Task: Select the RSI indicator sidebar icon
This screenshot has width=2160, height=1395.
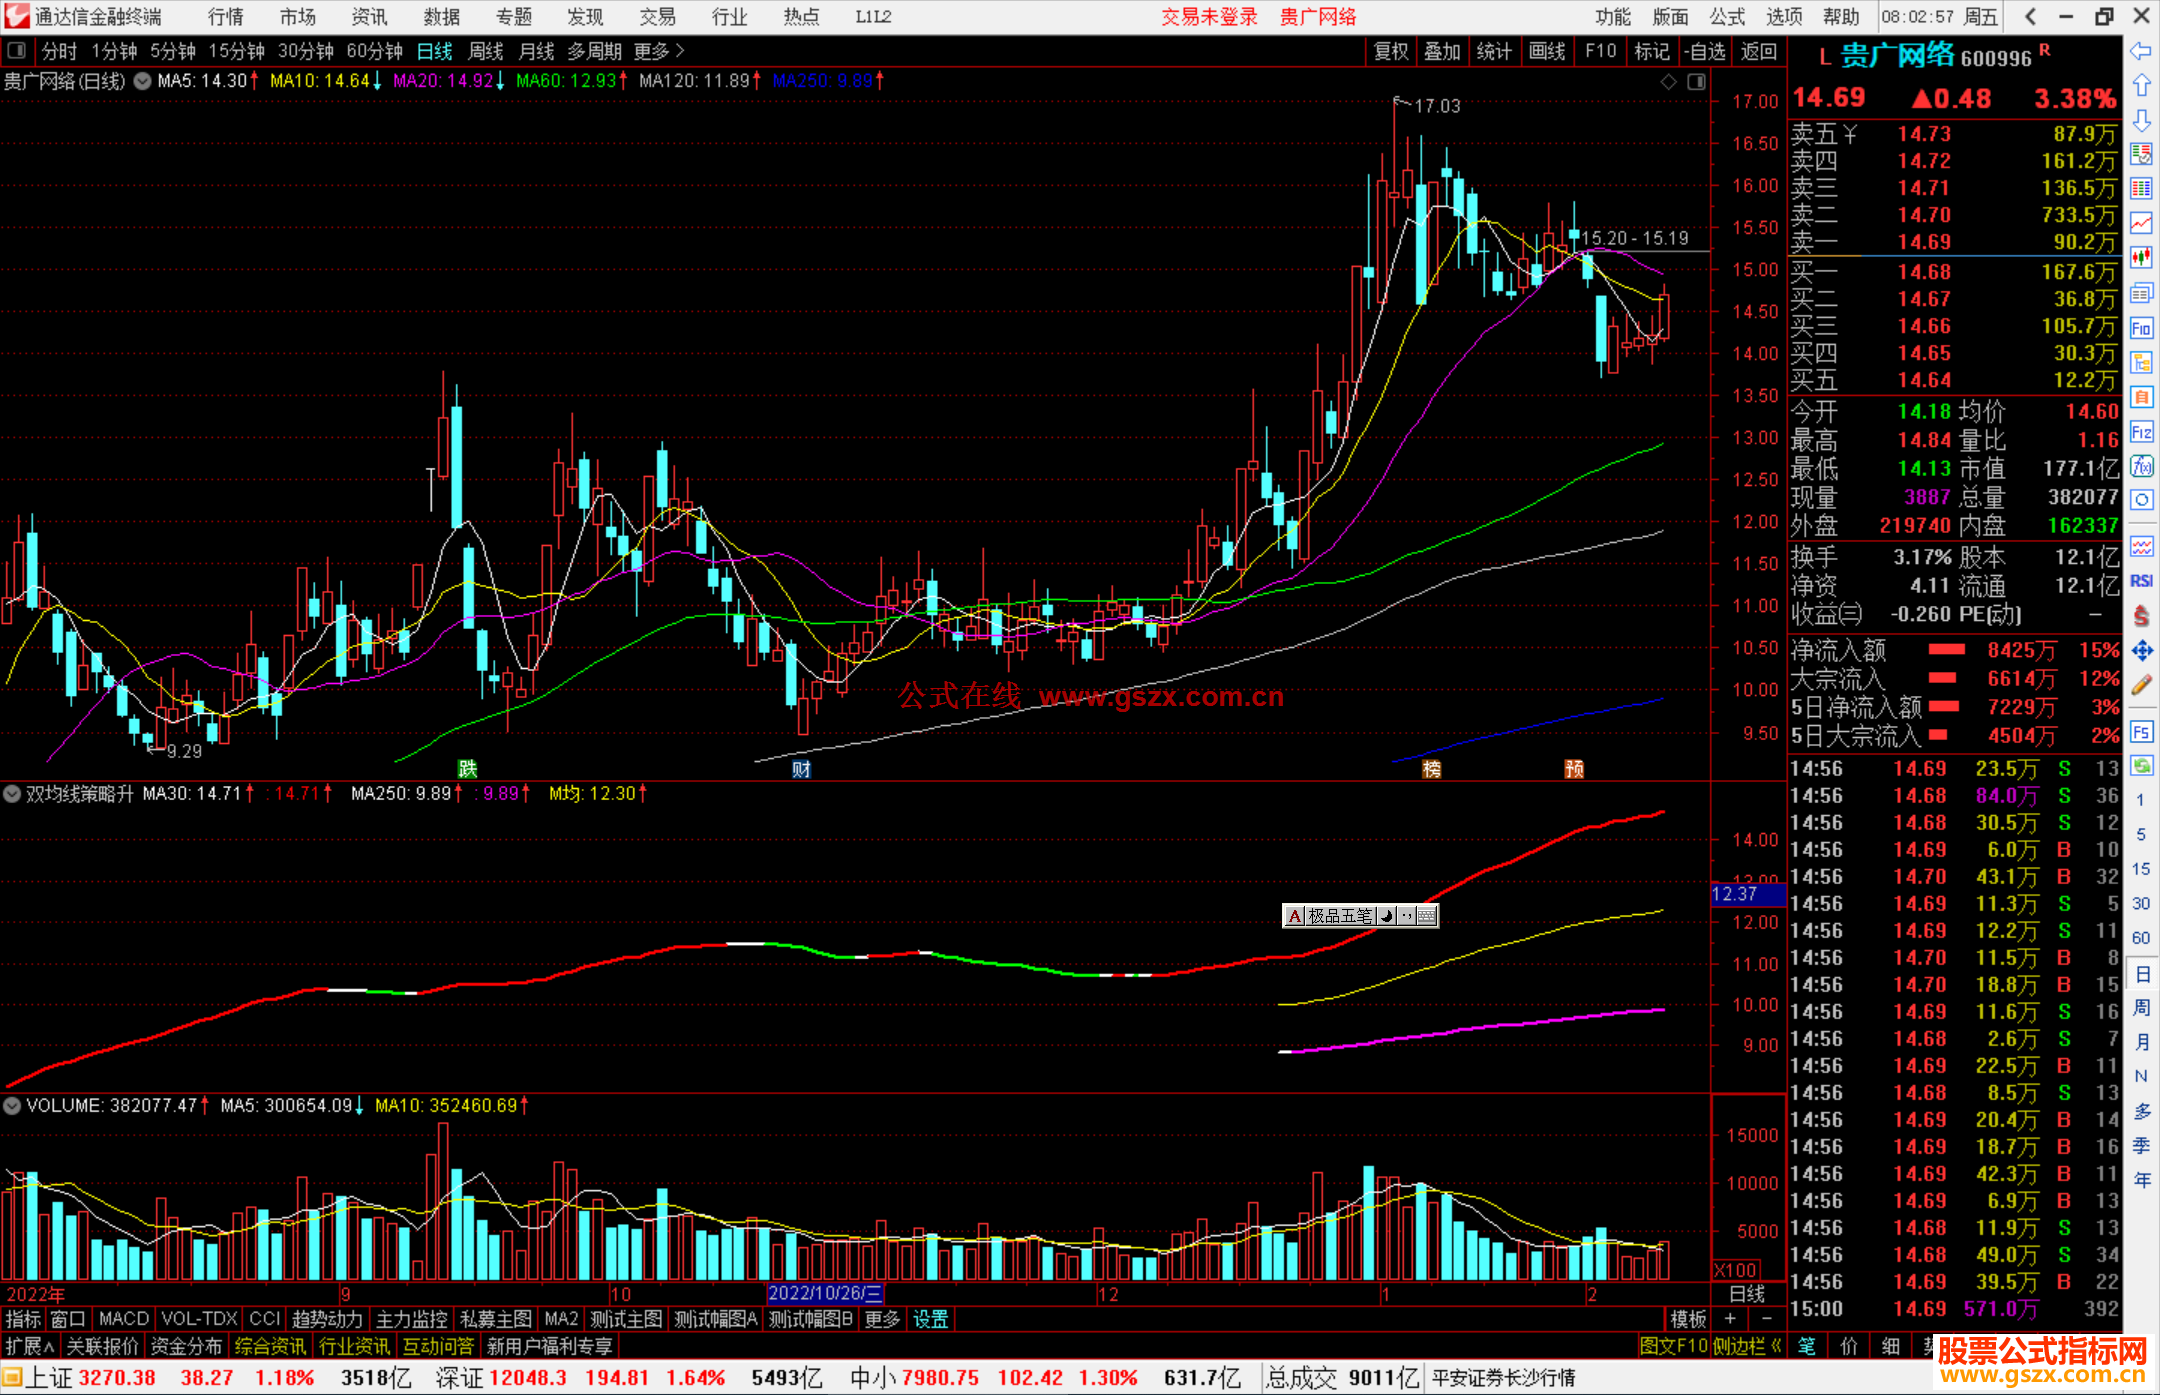Action: [x=2141, y=581]
